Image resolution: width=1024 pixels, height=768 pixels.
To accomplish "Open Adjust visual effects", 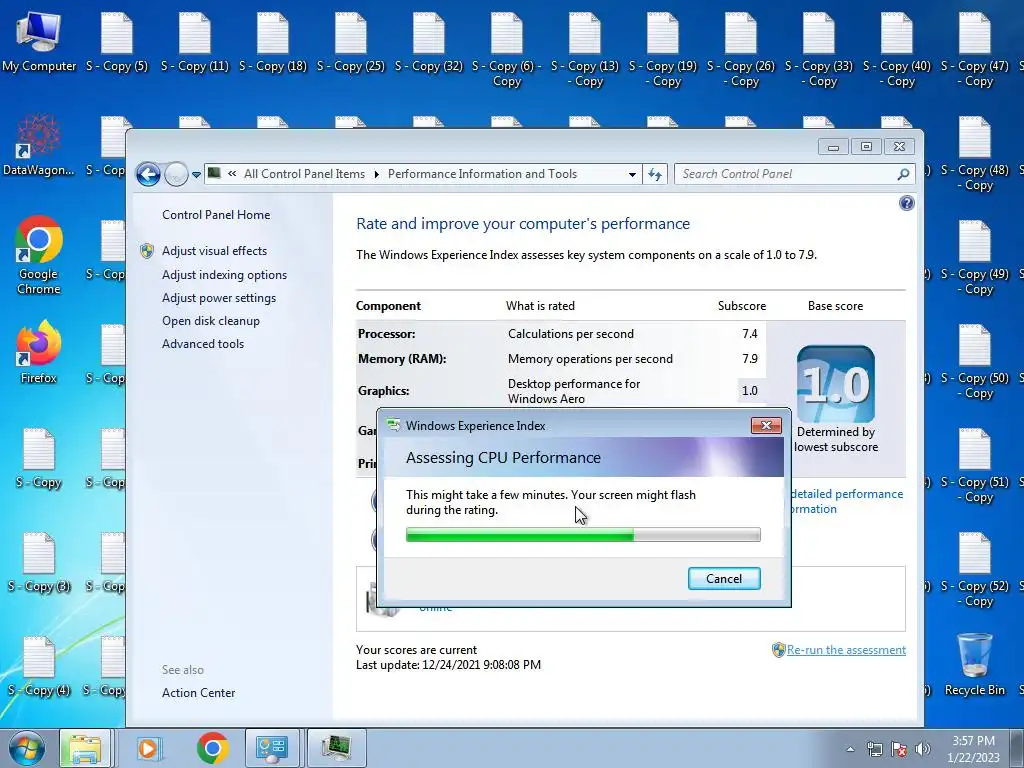I will (x=214, y=251).
